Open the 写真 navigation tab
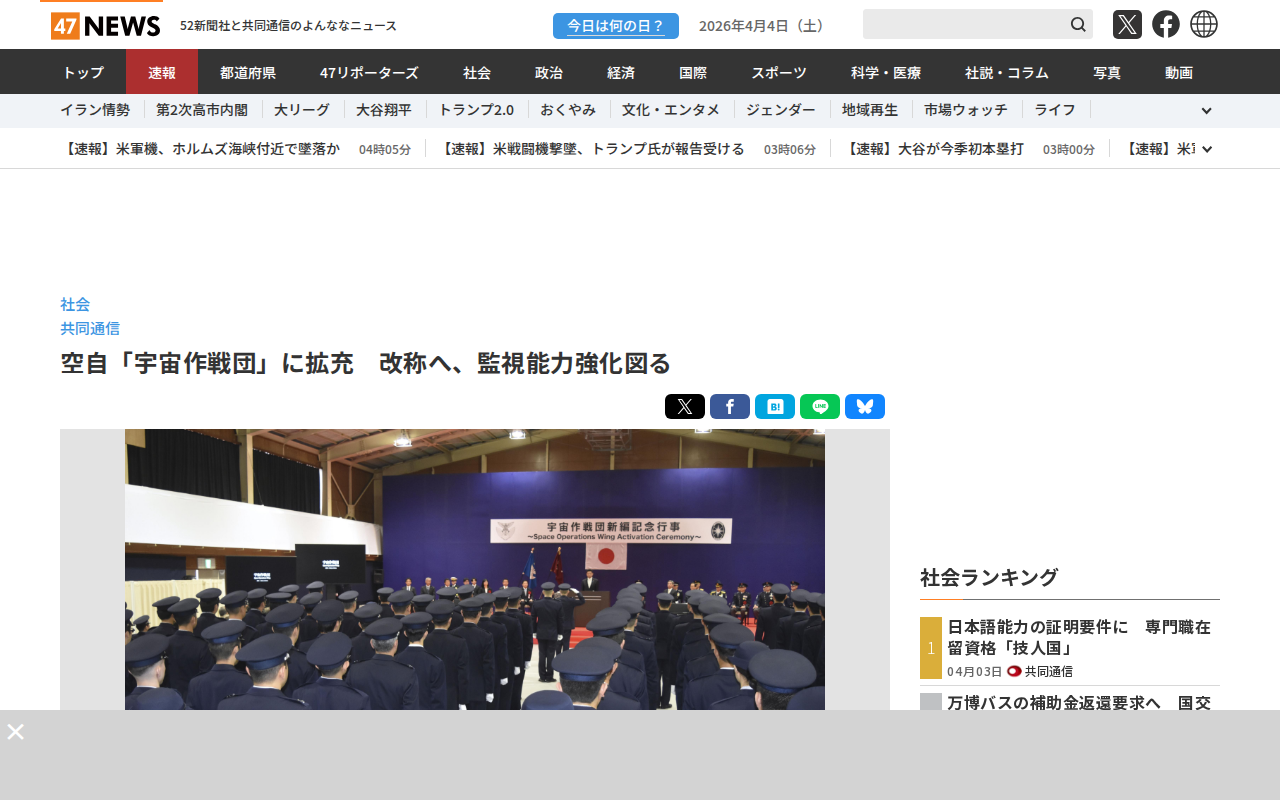The height and width of the screenshot is (800, 1280). pyautogui.click(x=1107, y=72)
